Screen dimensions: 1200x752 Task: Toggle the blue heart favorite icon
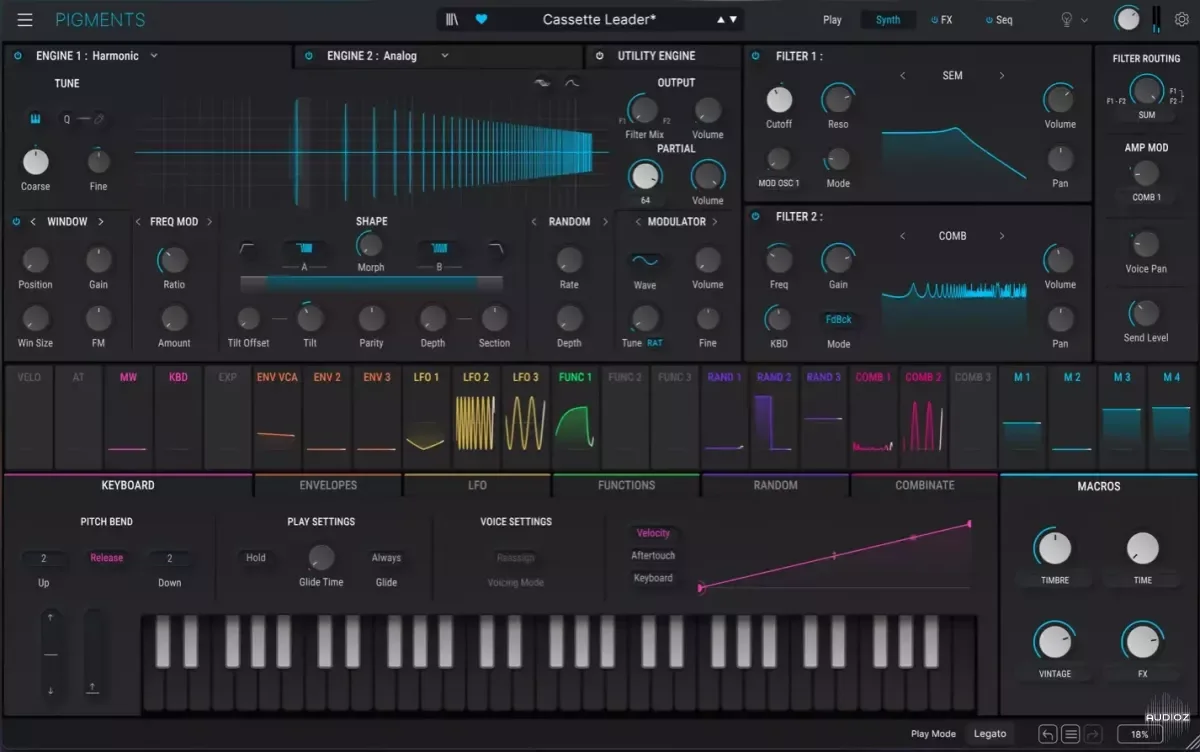point(481,19)
